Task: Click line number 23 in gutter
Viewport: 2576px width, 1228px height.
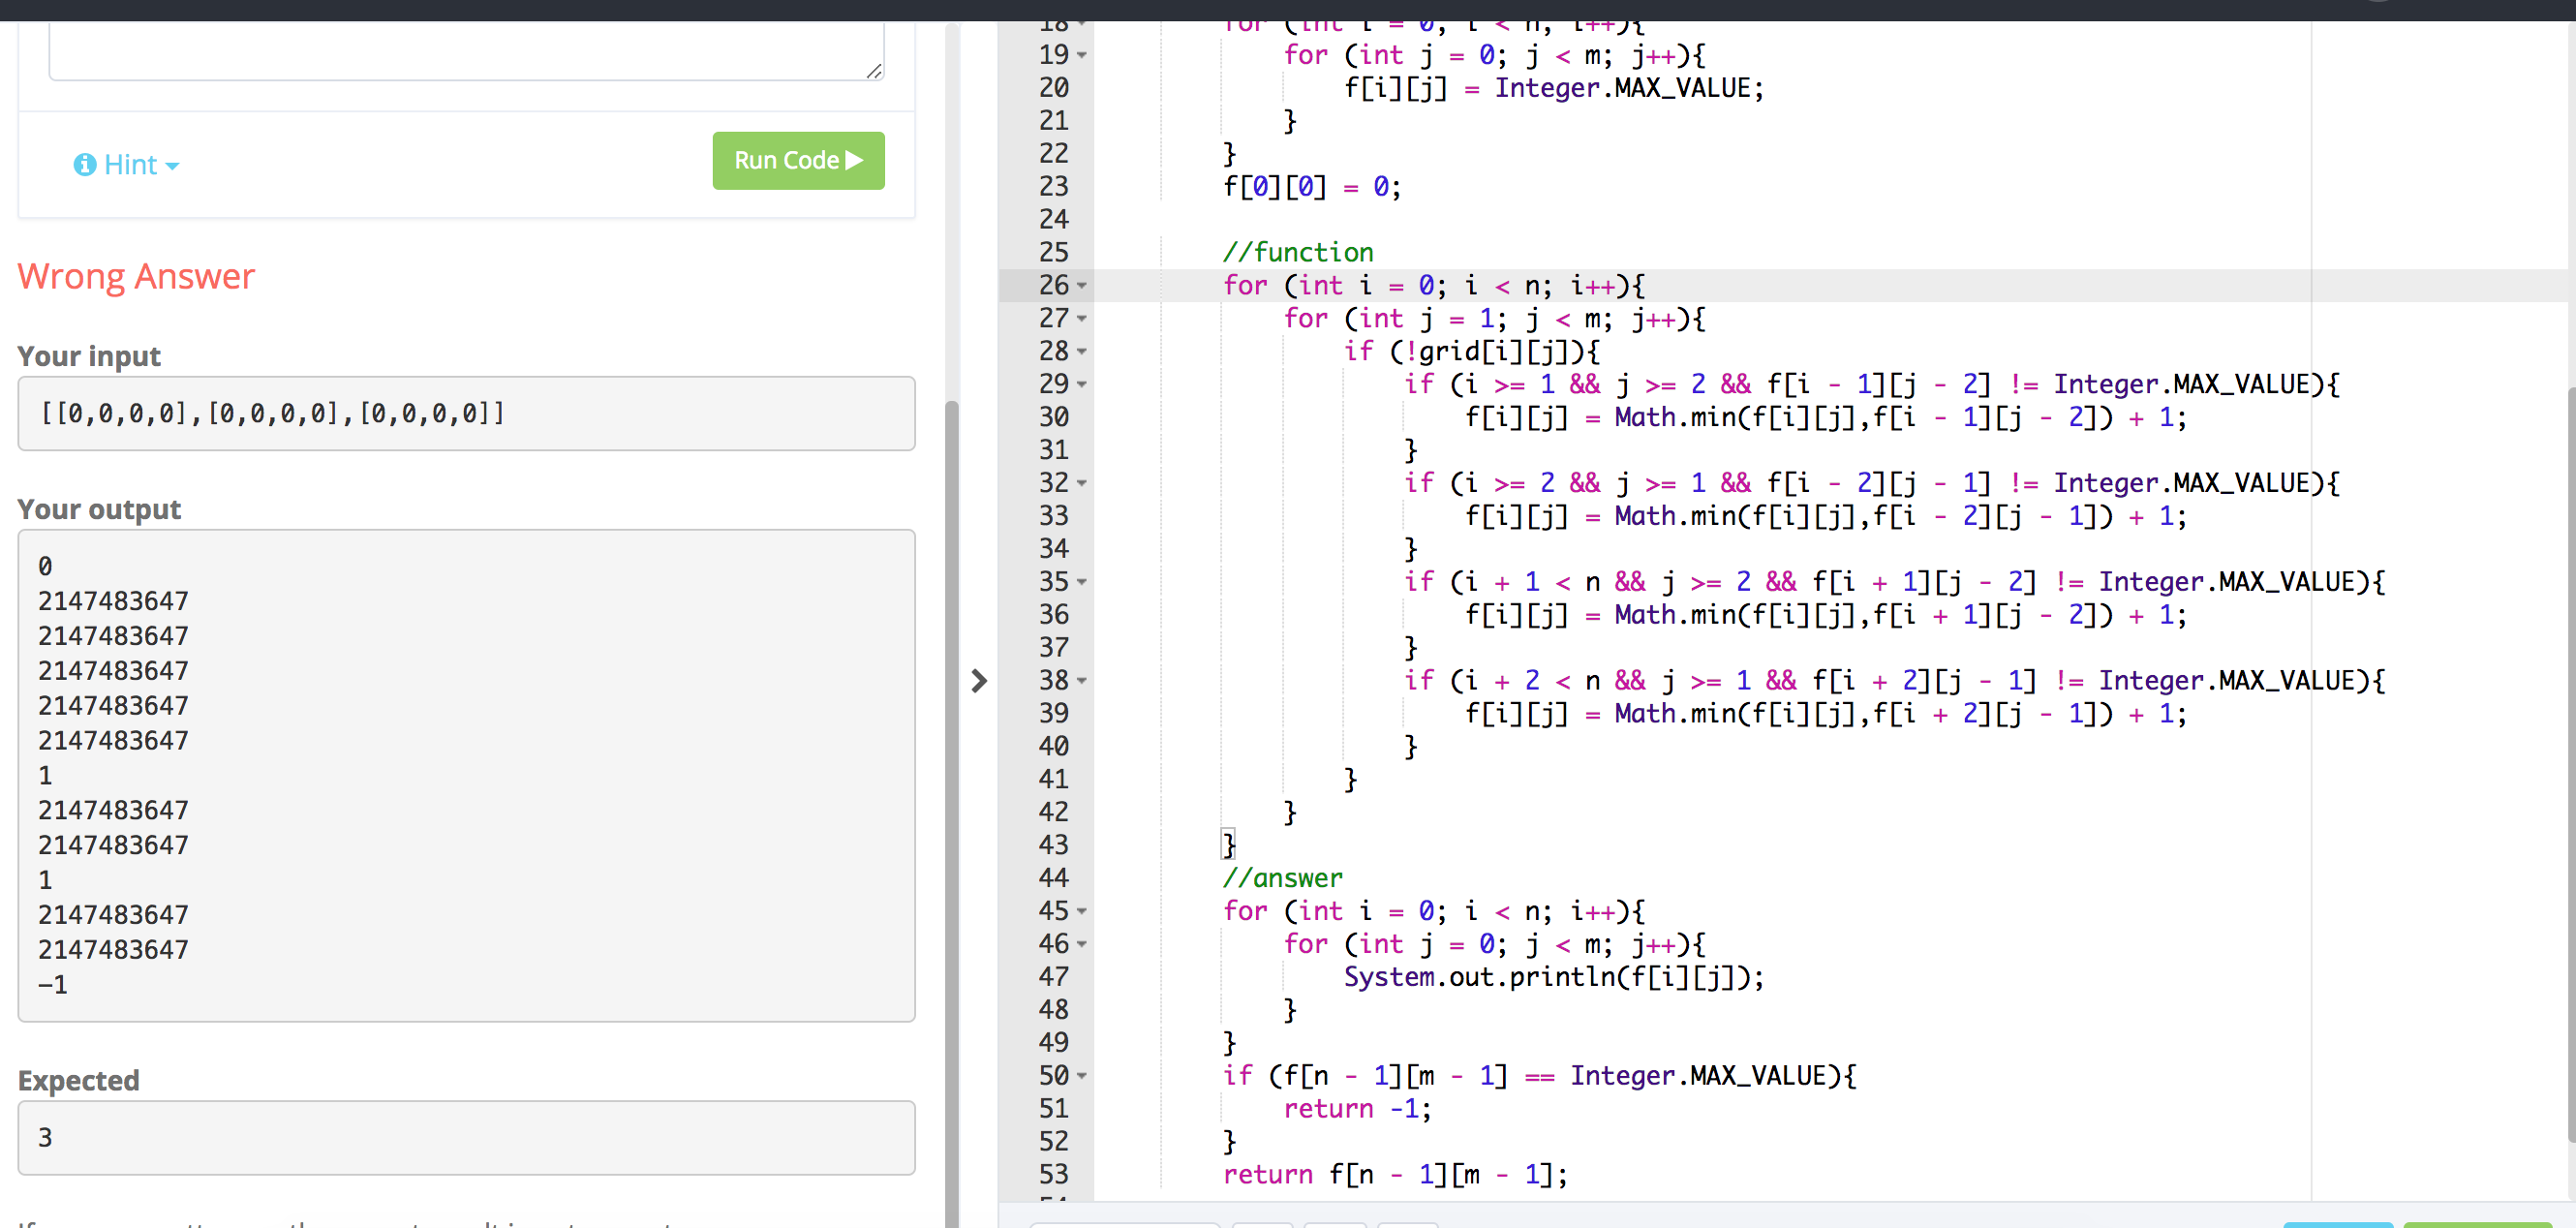Action: [x=1054, y=187]
